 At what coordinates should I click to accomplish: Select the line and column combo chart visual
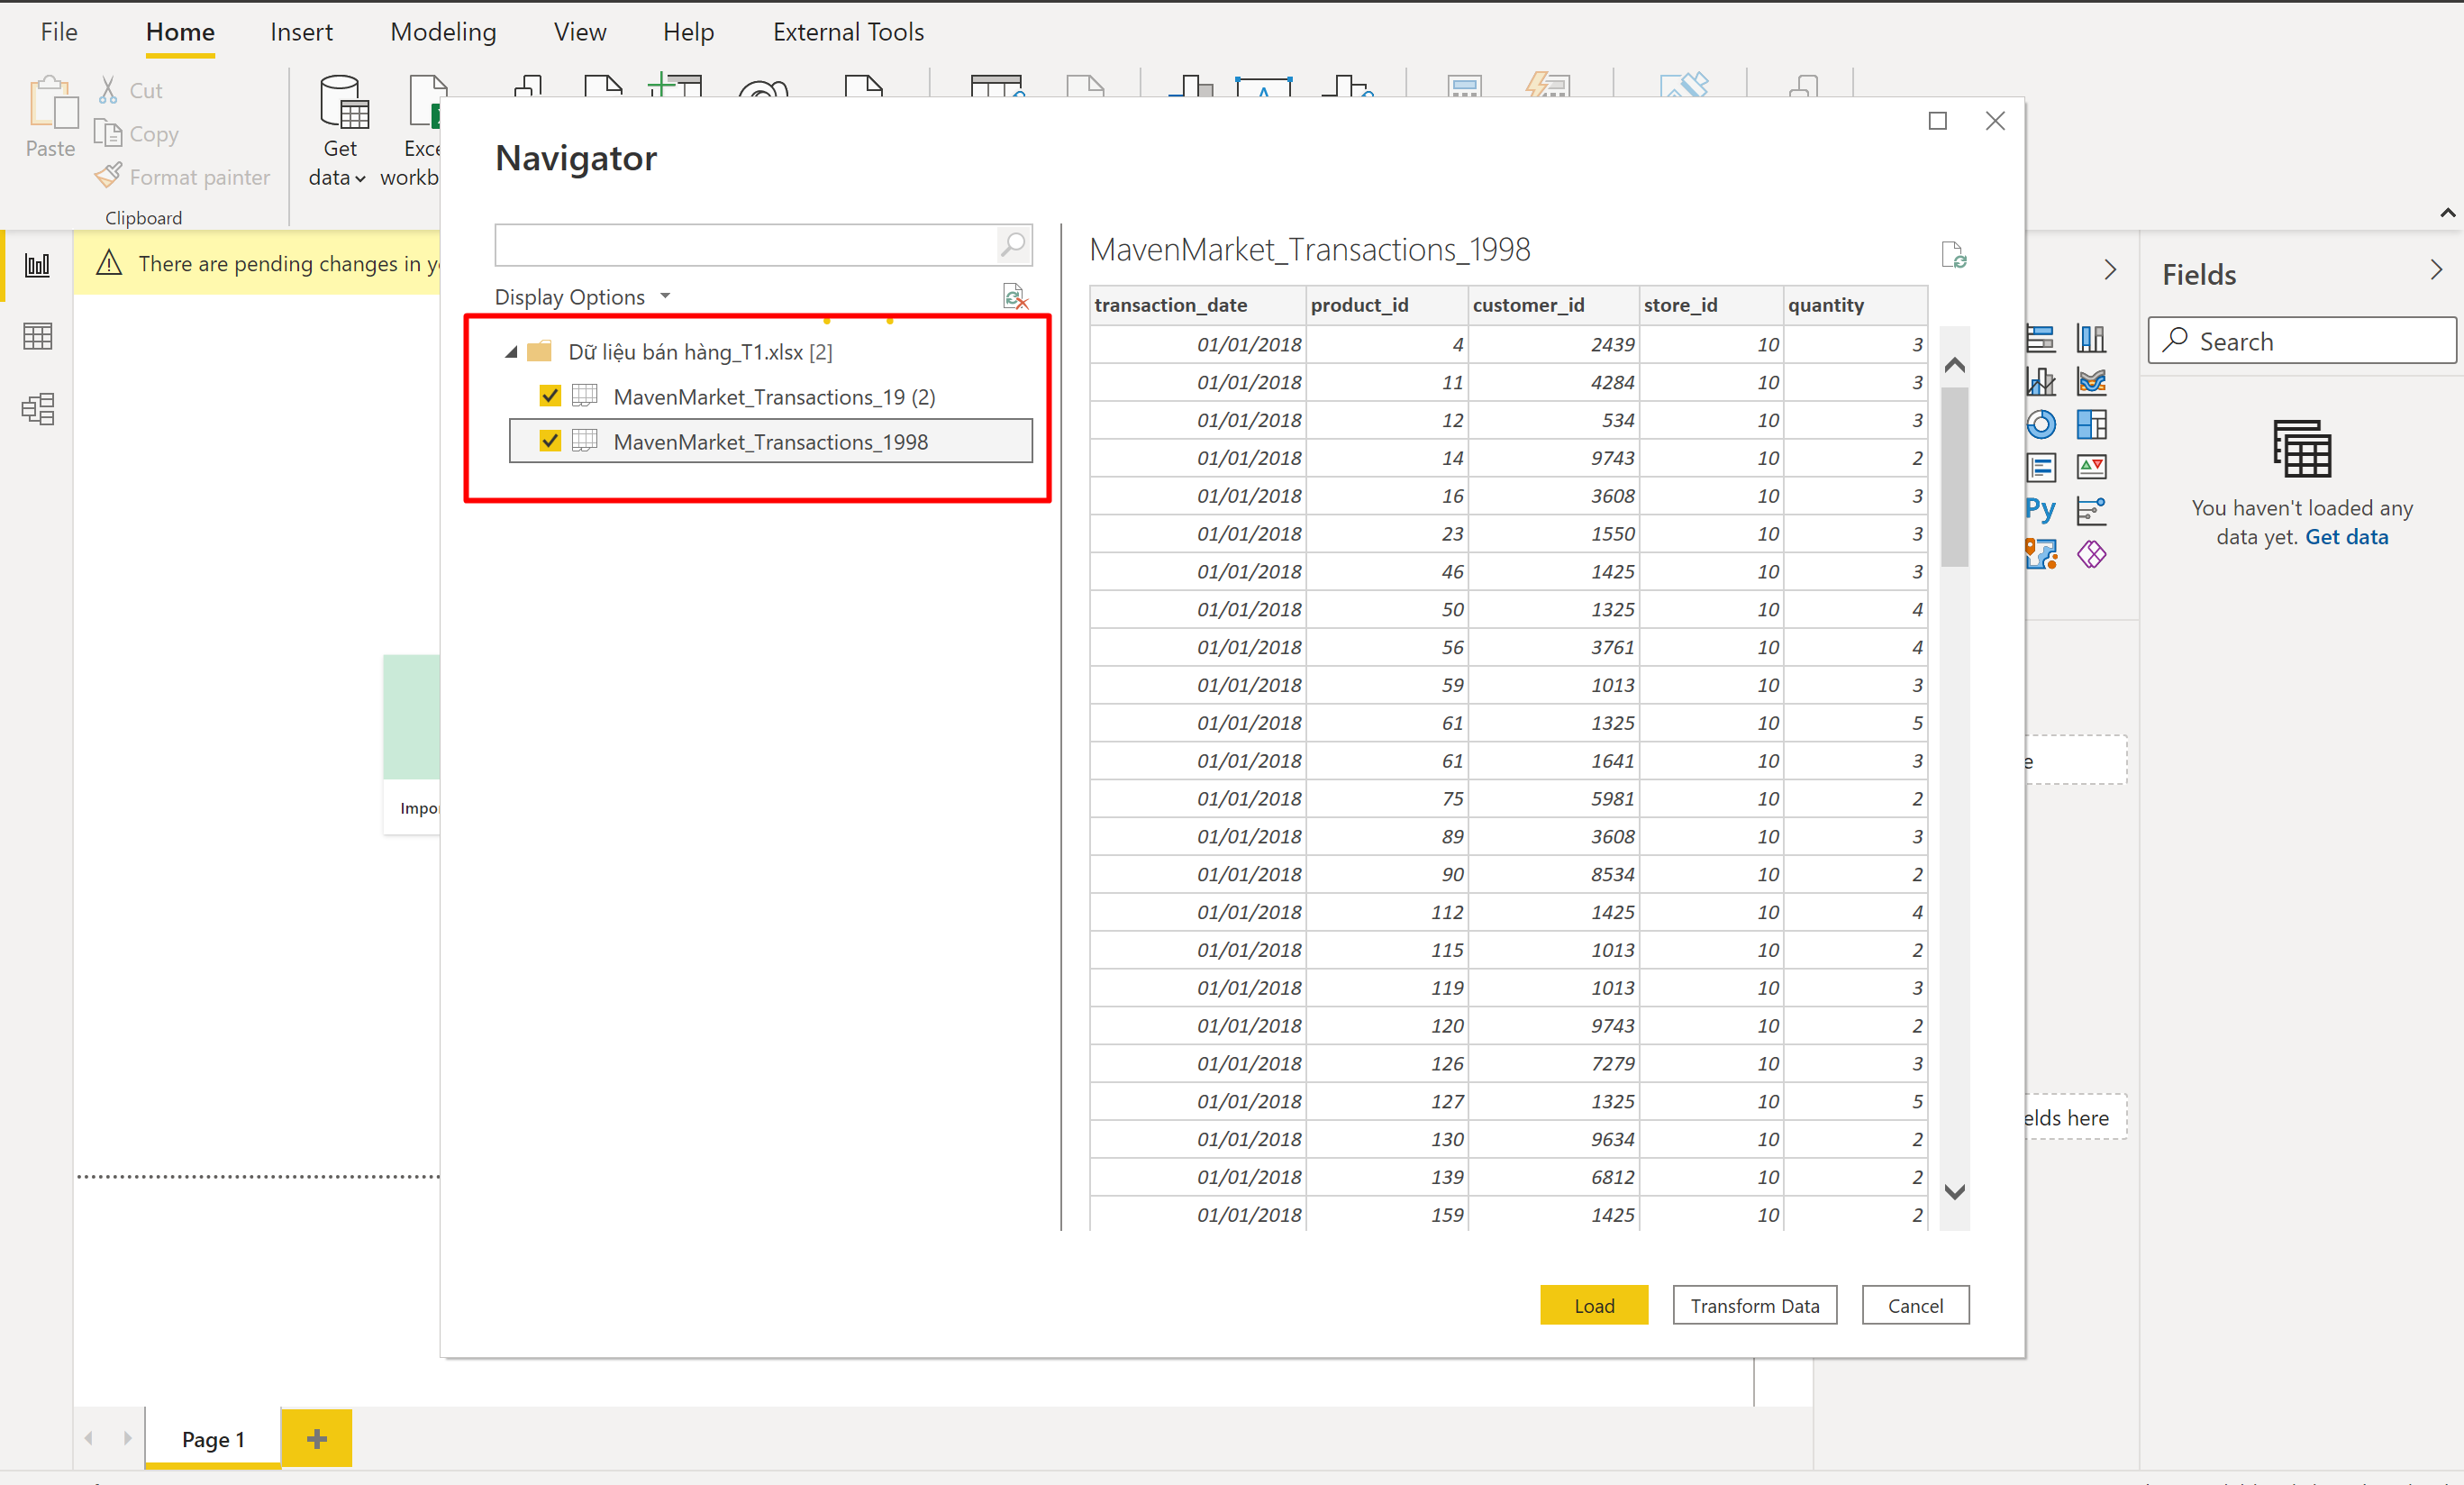pos(2040,382)
